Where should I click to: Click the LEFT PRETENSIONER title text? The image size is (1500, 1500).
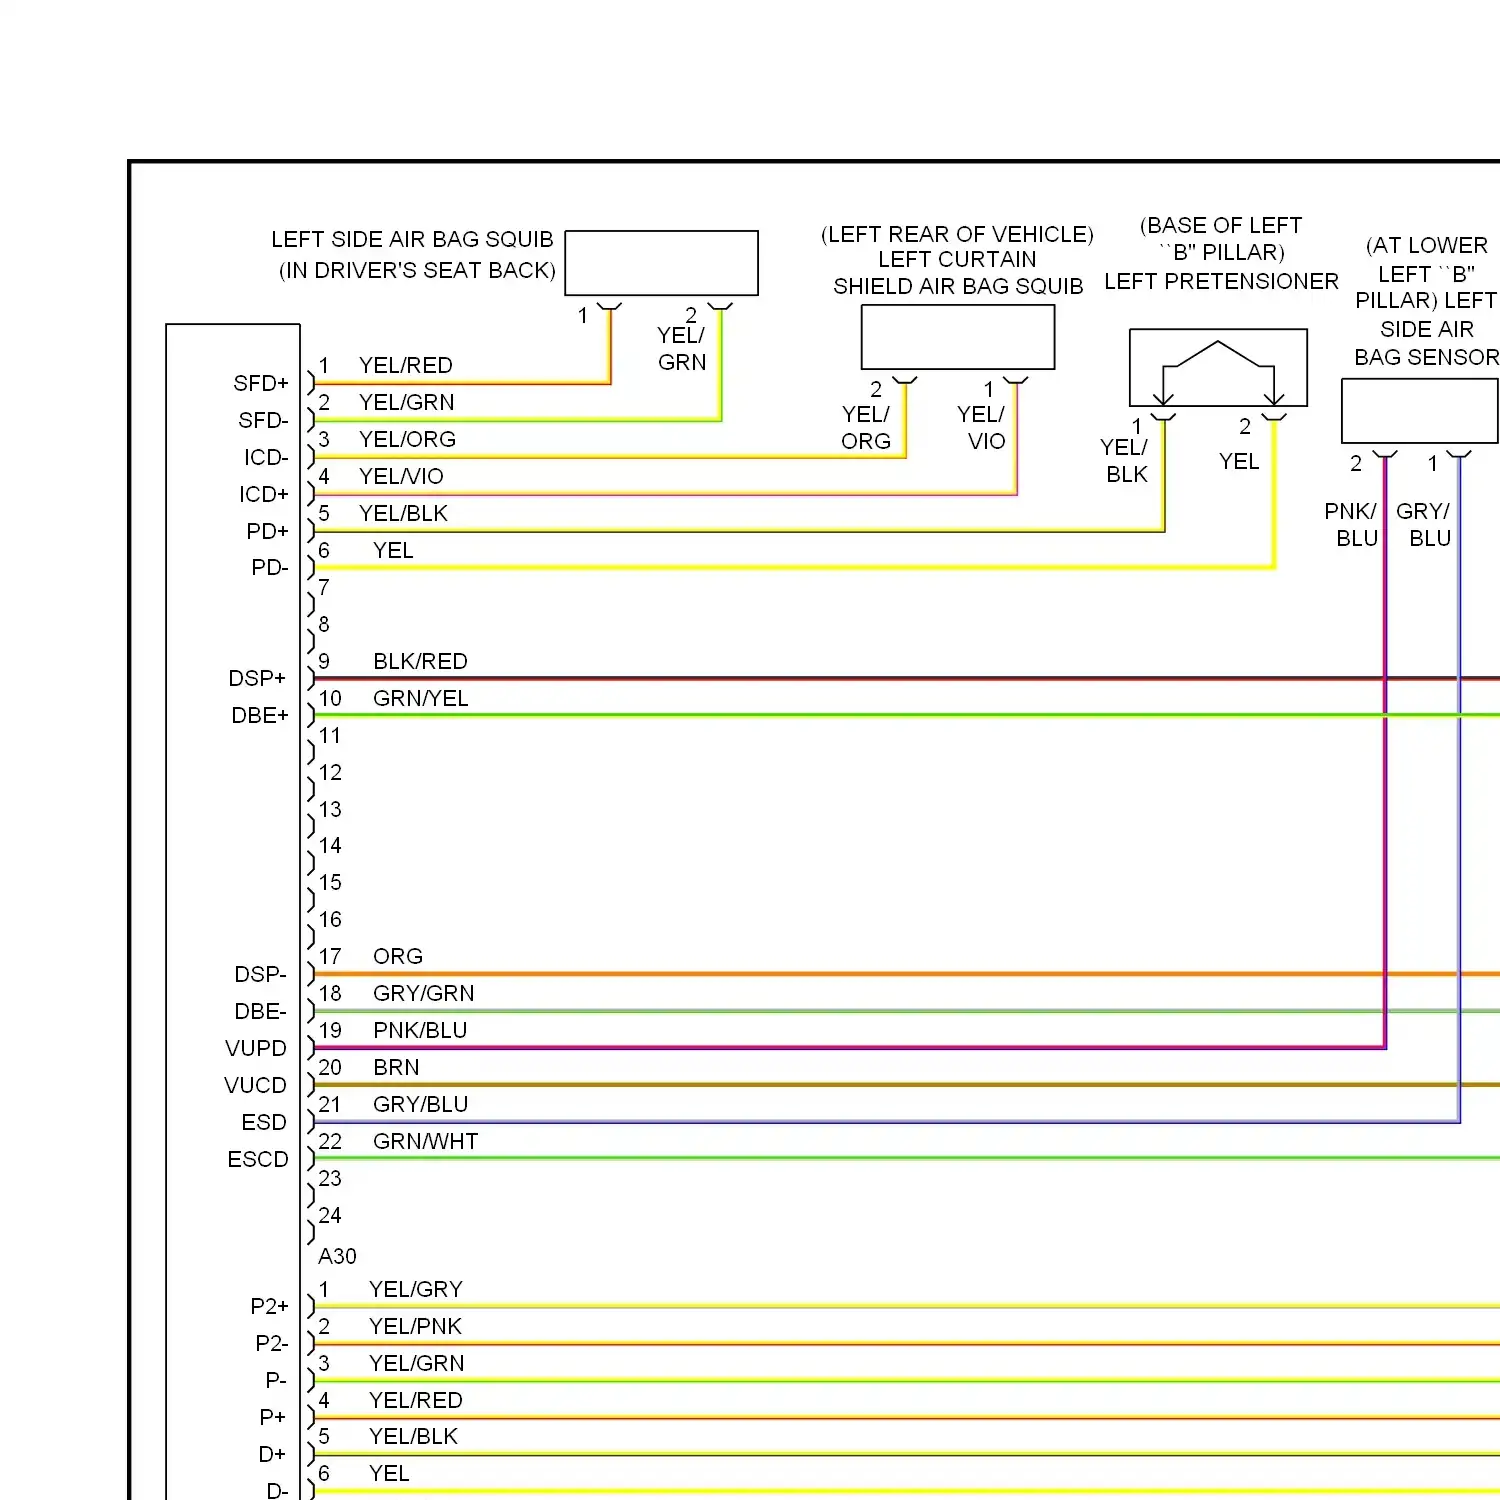pos(1221,281)
